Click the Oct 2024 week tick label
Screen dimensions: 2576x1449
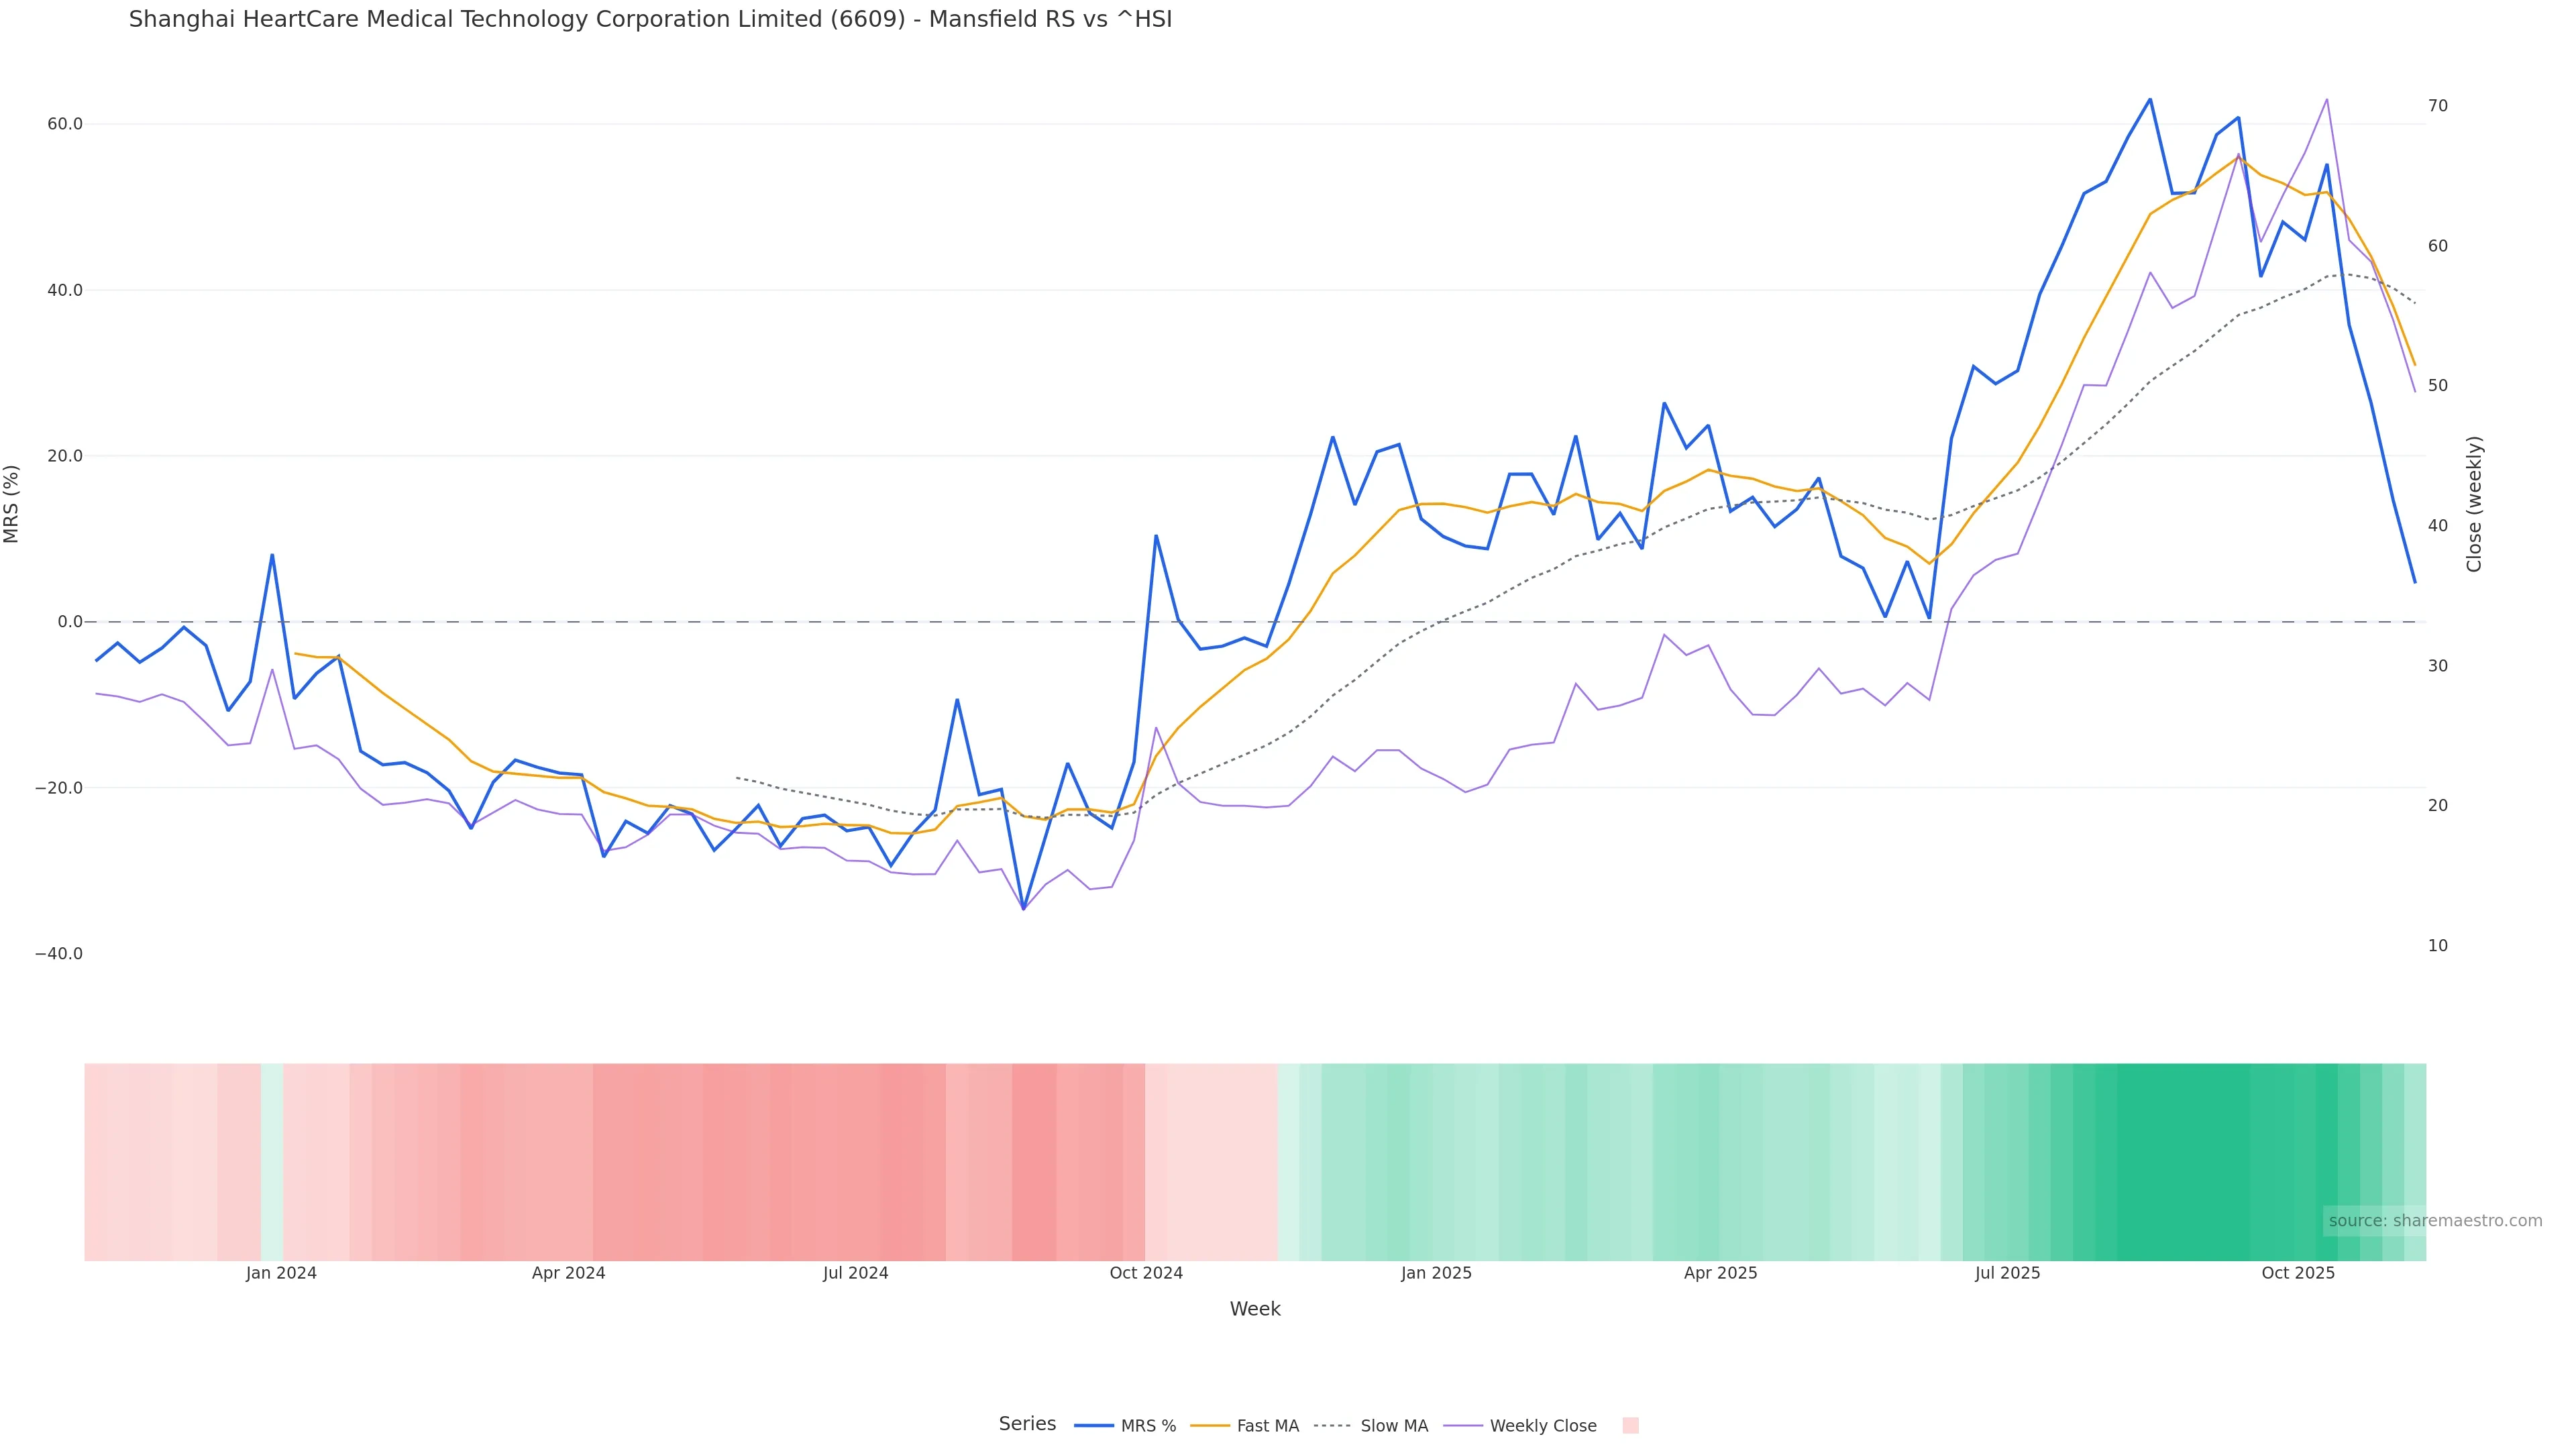pos(1146,1274)
